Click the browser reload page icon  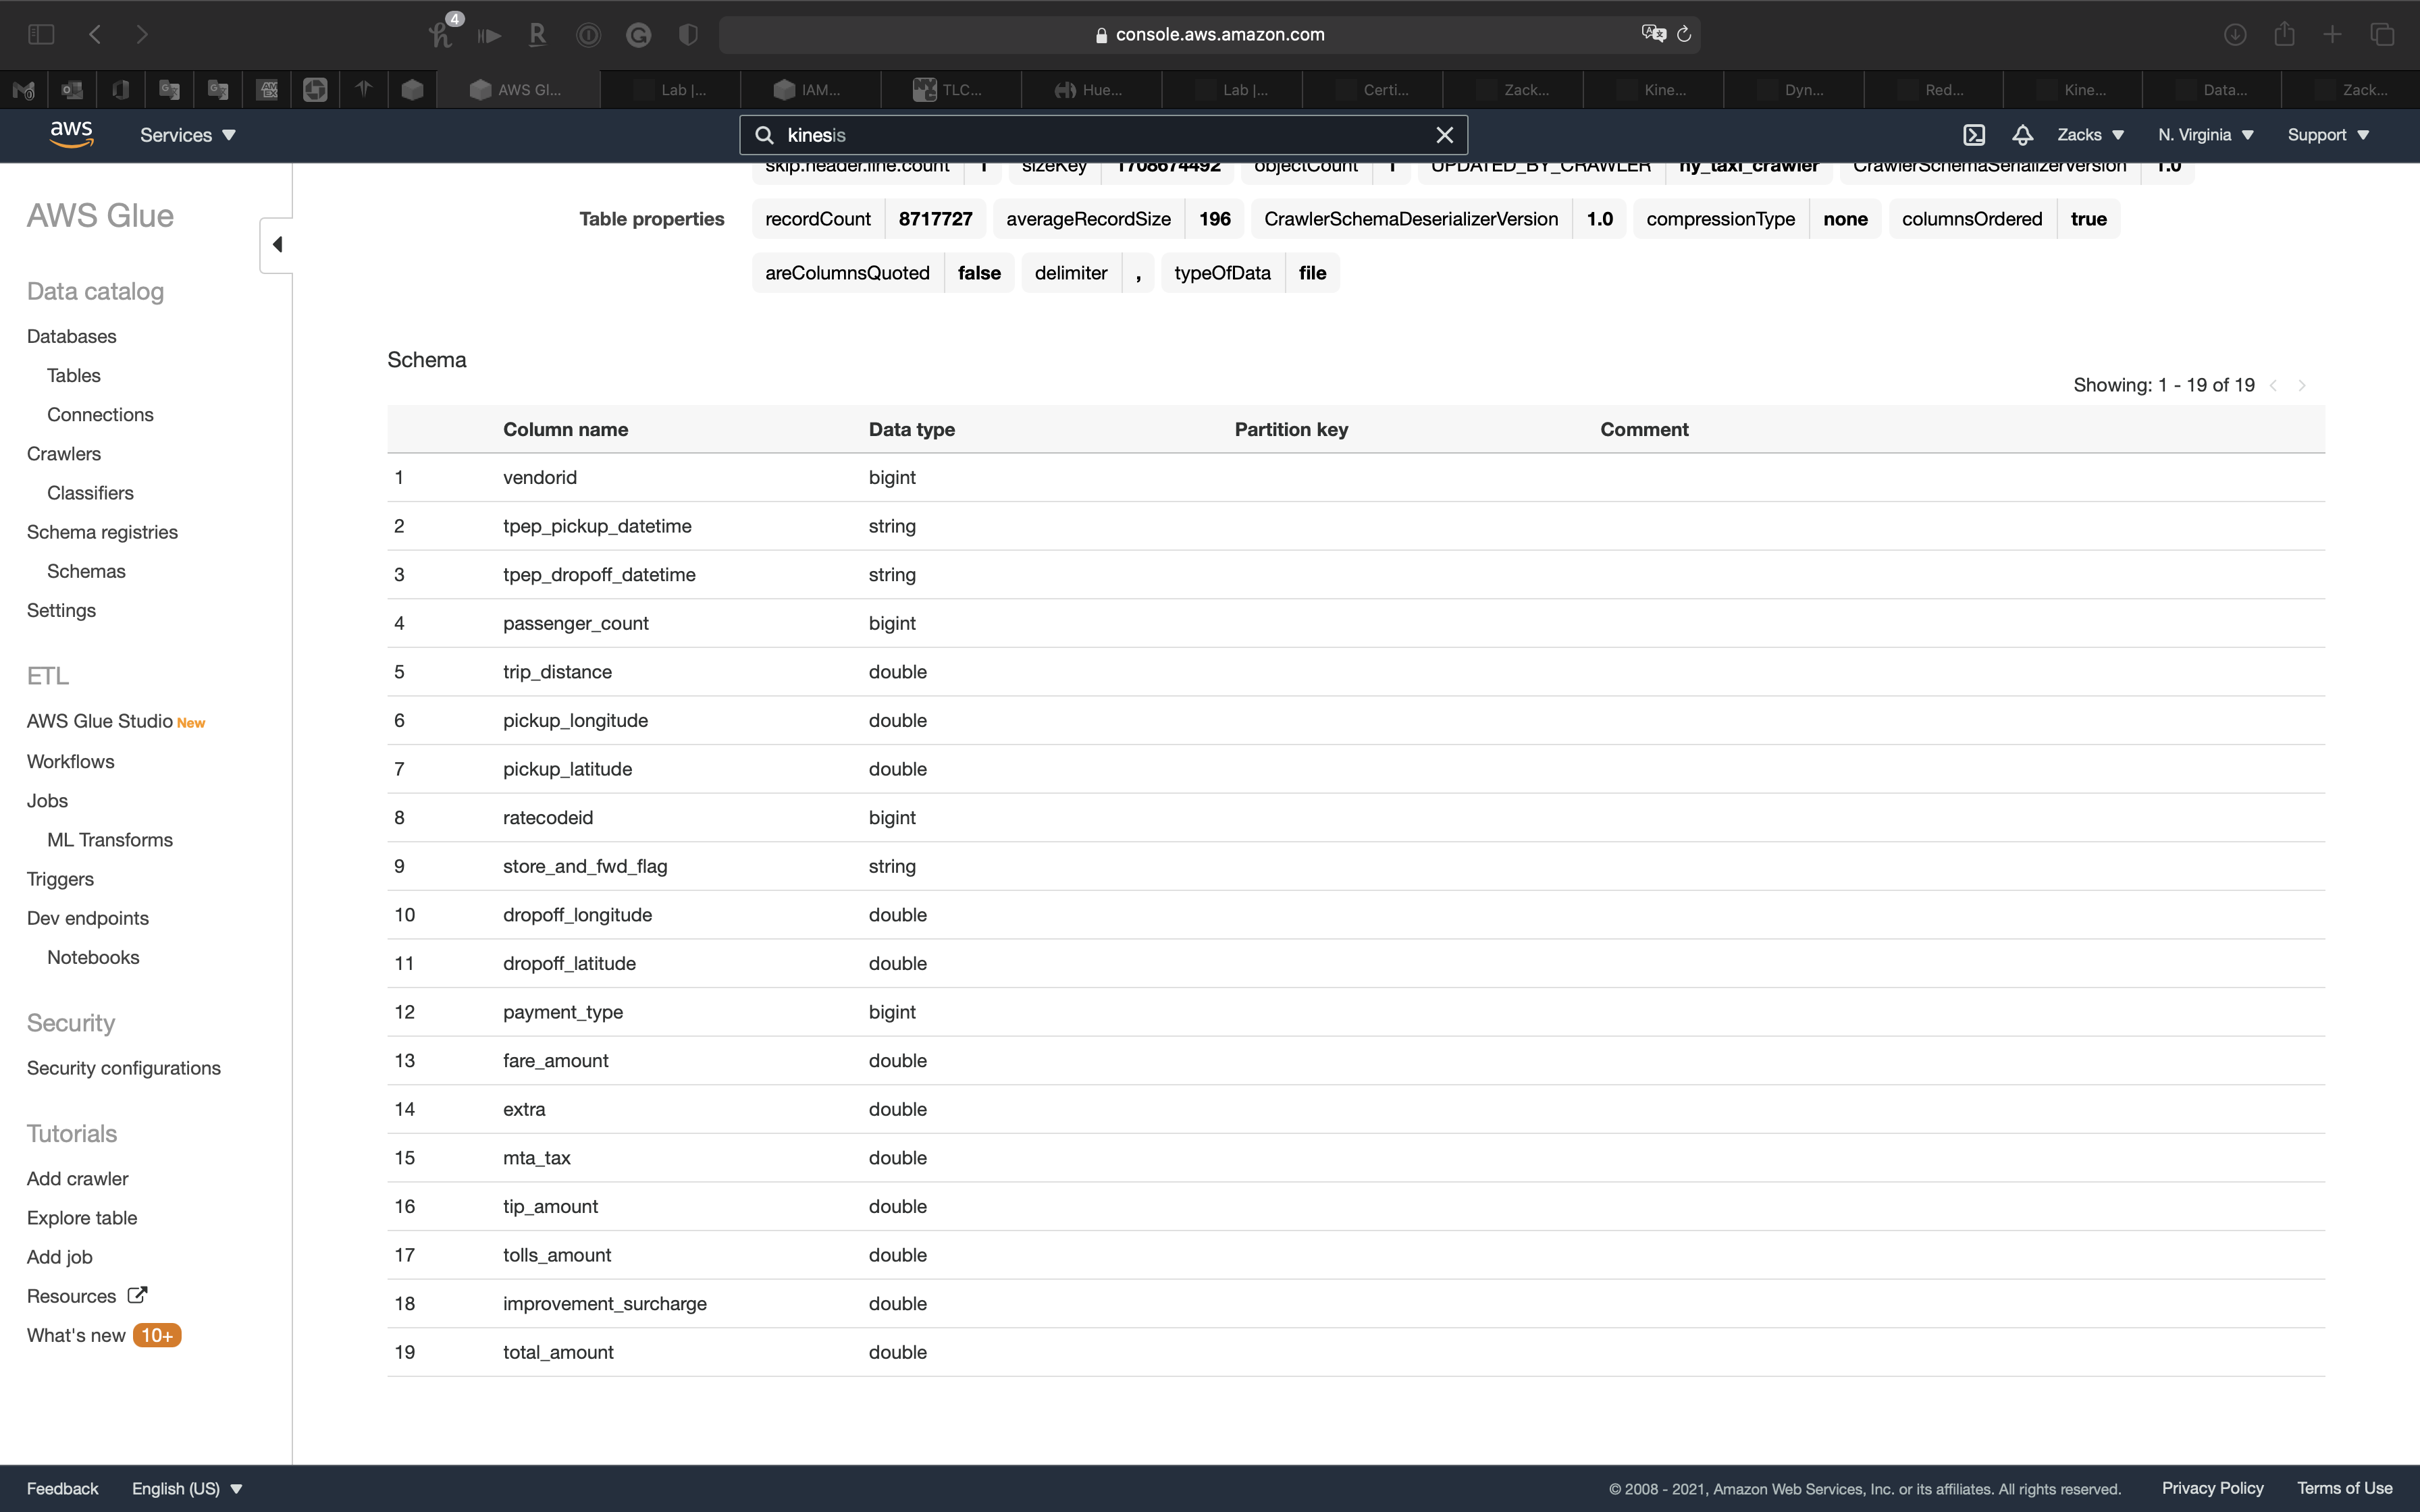[1684, 34]
